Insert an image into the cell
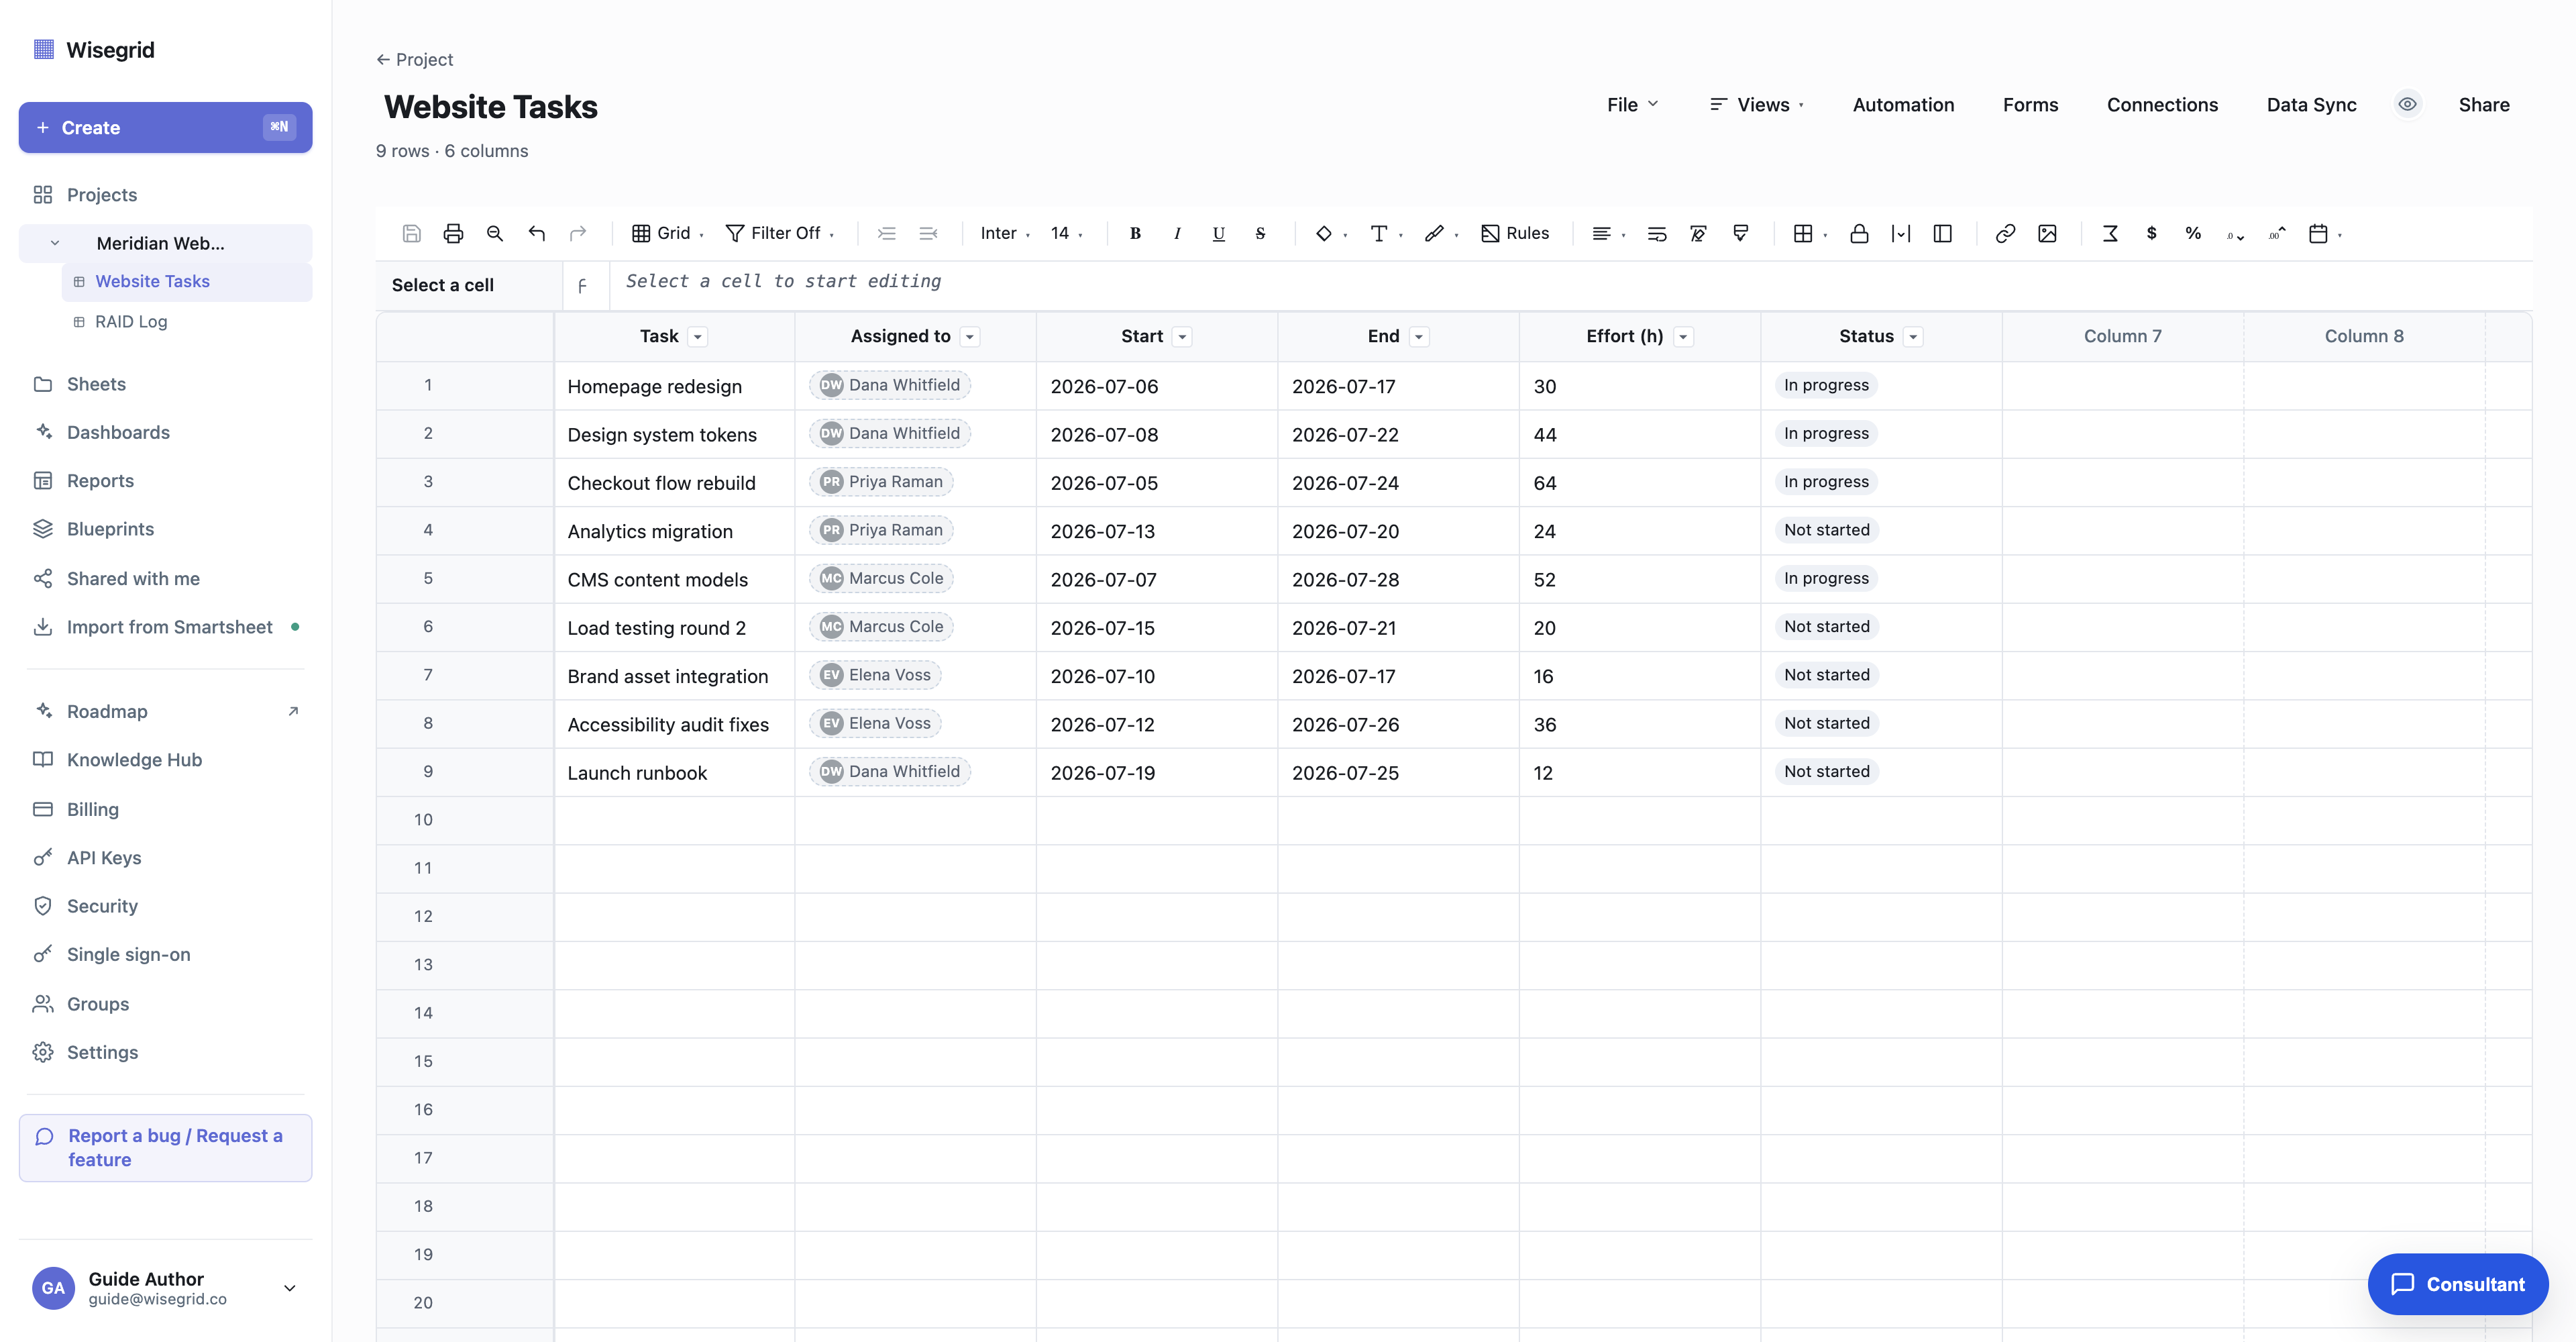This screenshot has height=1342, width=2576. click(x=2047, y=233)
